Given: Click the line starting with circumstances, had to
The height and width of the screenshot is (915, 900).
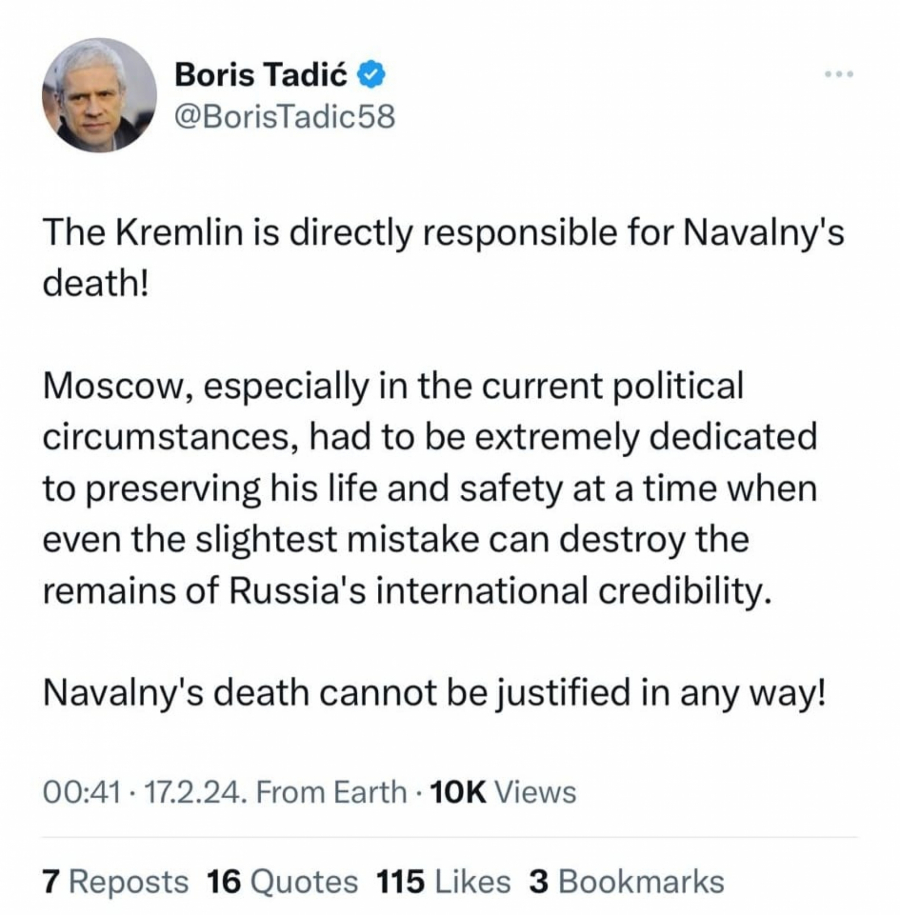Looking at the screenshot, I should 430,436.
